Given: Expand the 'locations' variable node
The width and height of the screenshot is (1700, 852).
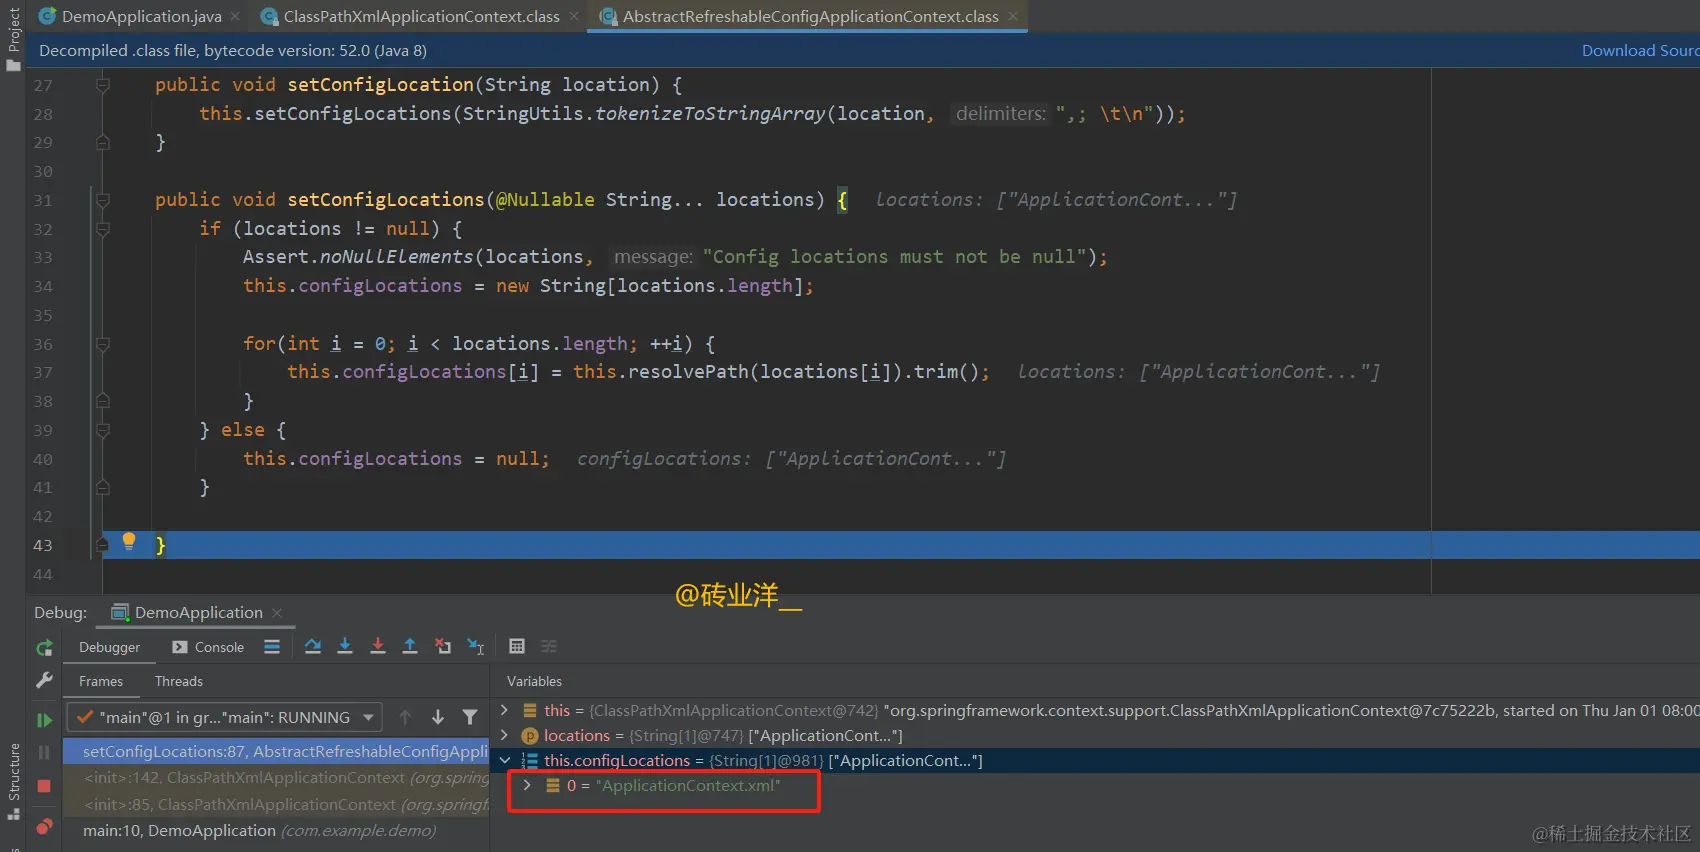Looking at the screenshot, I should click(504, 735).
